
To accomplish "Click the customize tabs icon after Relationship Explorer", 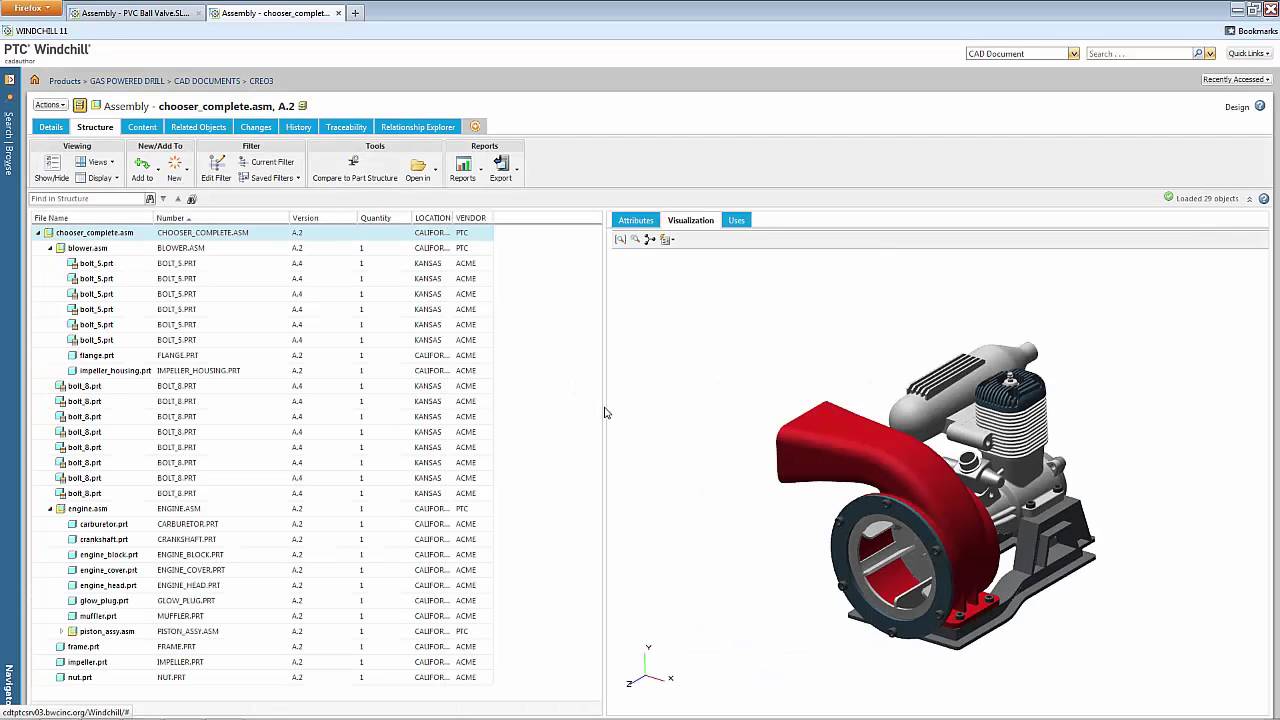I will click(475, 127).
